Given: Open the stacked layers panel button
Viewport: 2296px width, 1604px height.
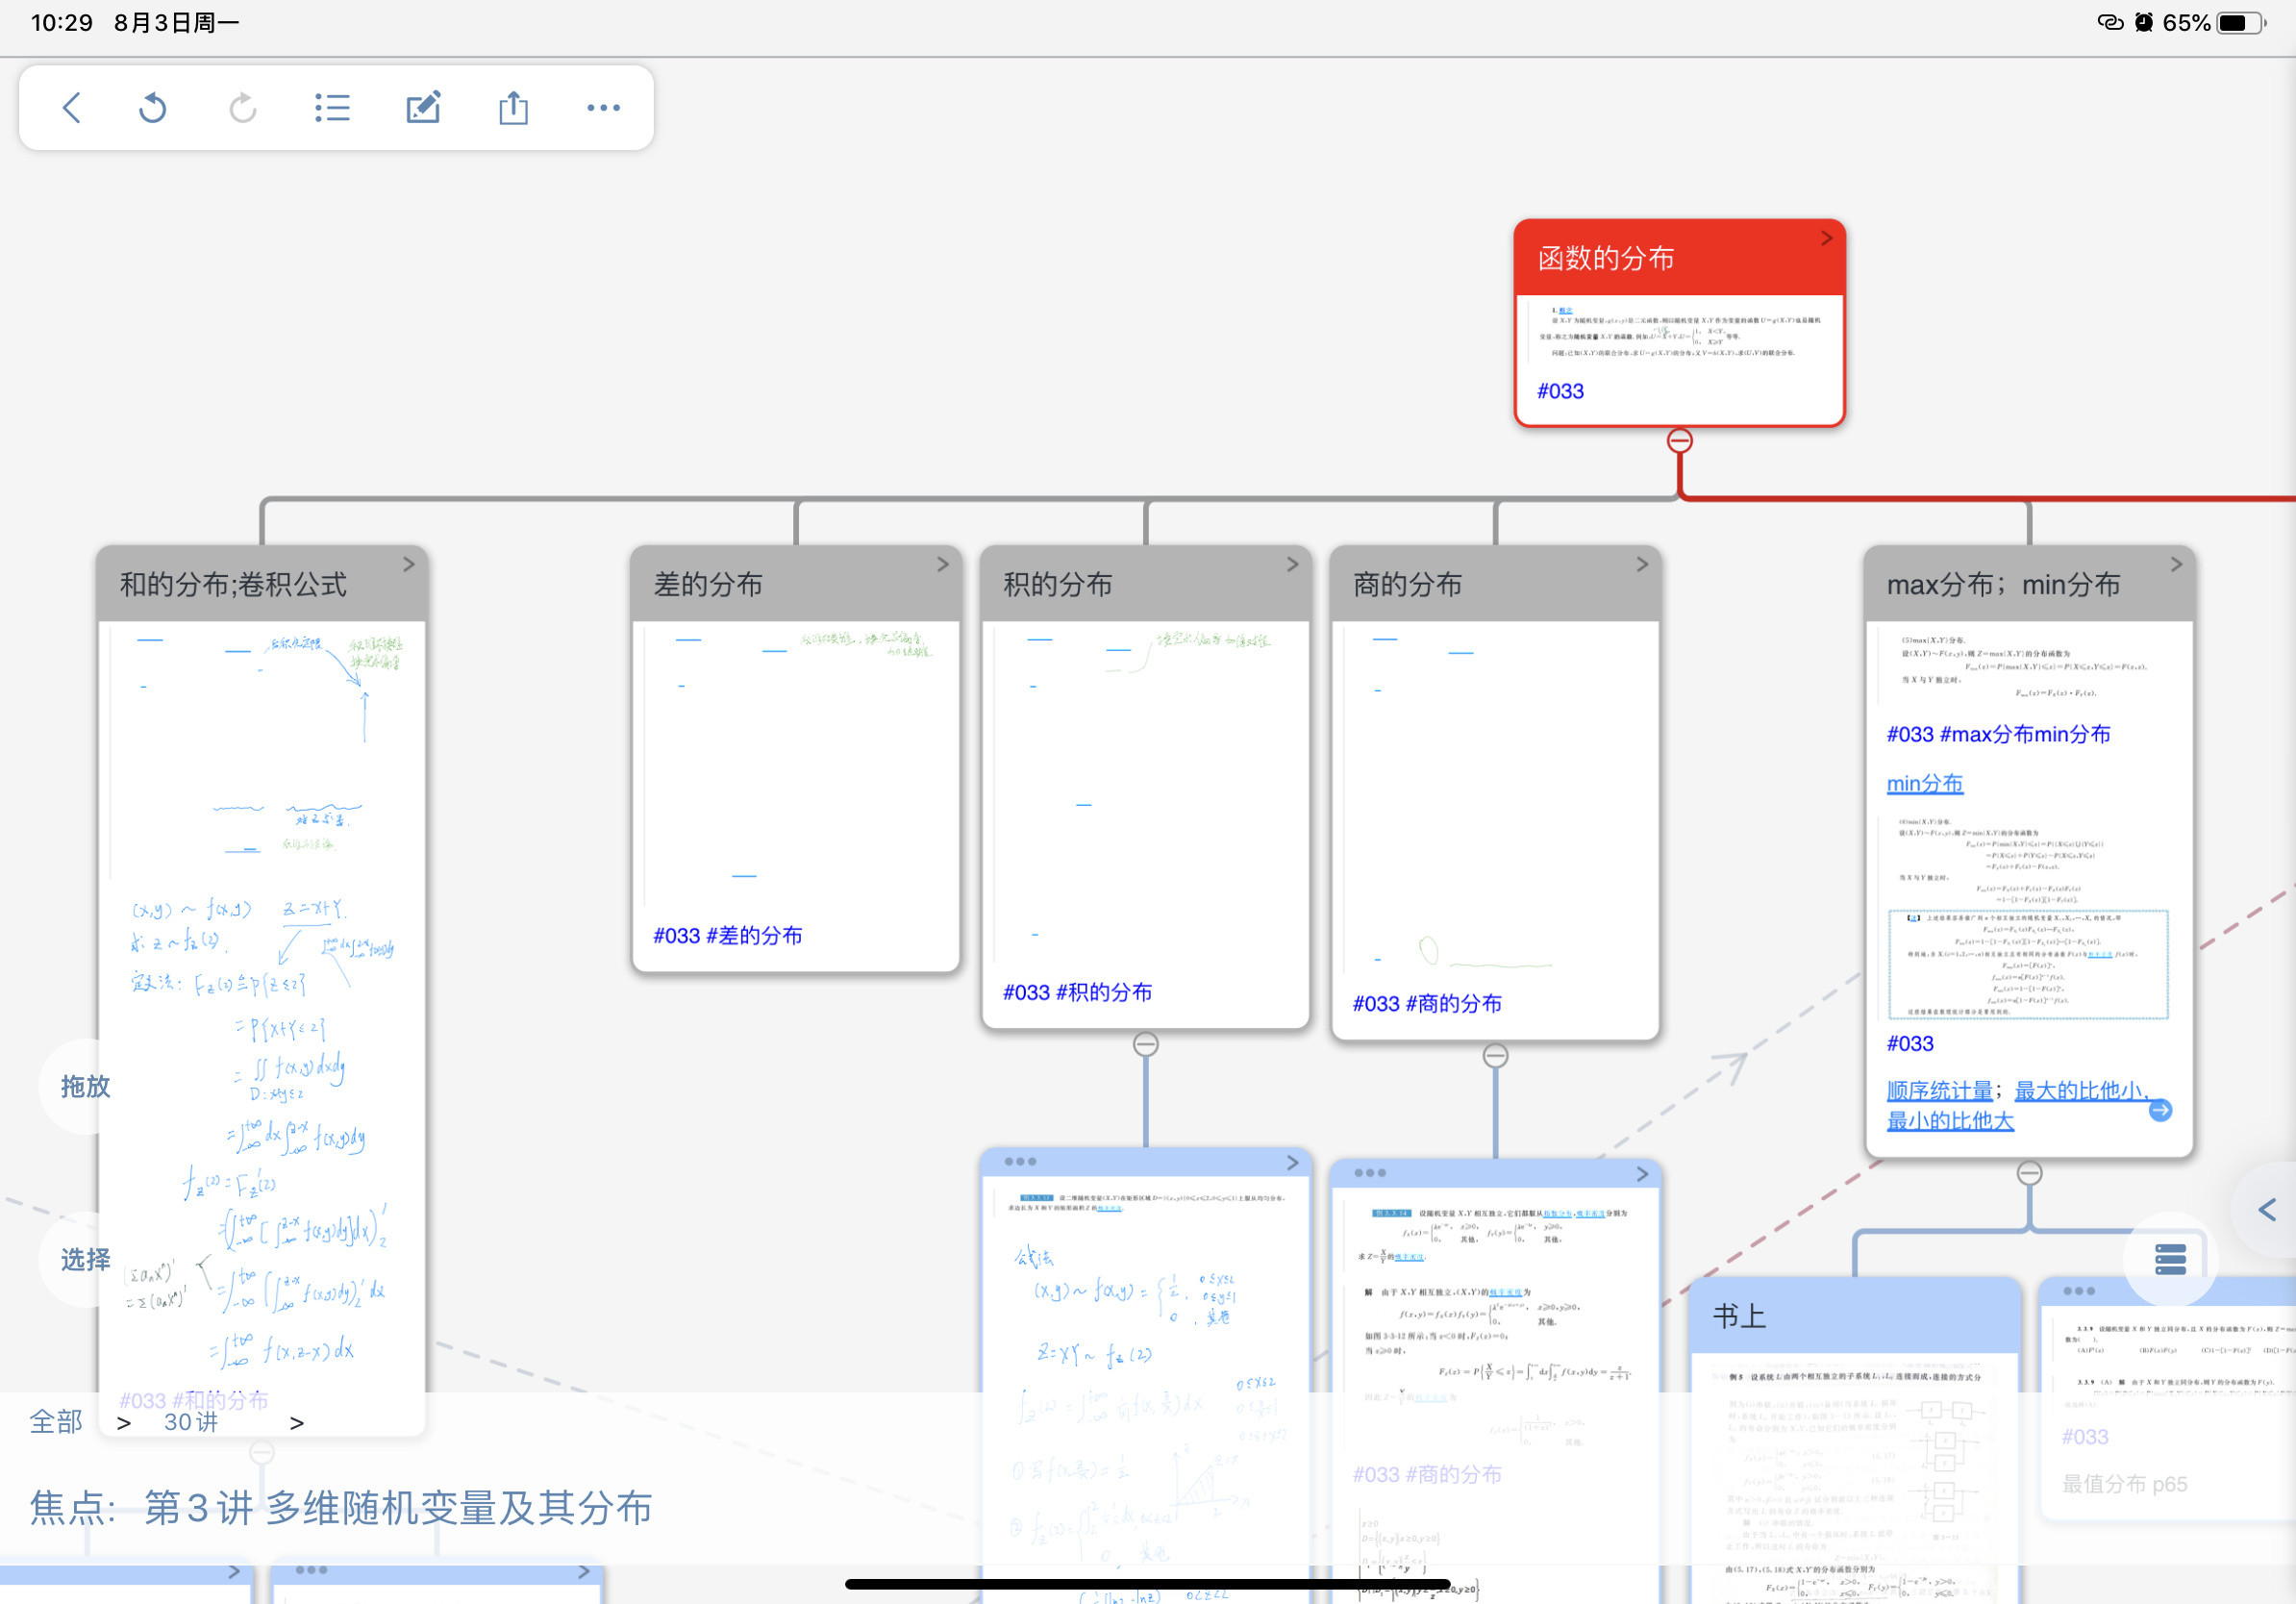Looking at the screenshot, I should (2170, 1259).
